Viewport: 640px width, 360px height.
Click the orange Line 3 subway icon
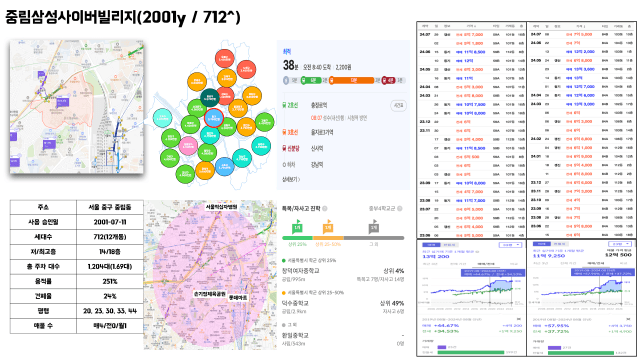coord(284,132)
